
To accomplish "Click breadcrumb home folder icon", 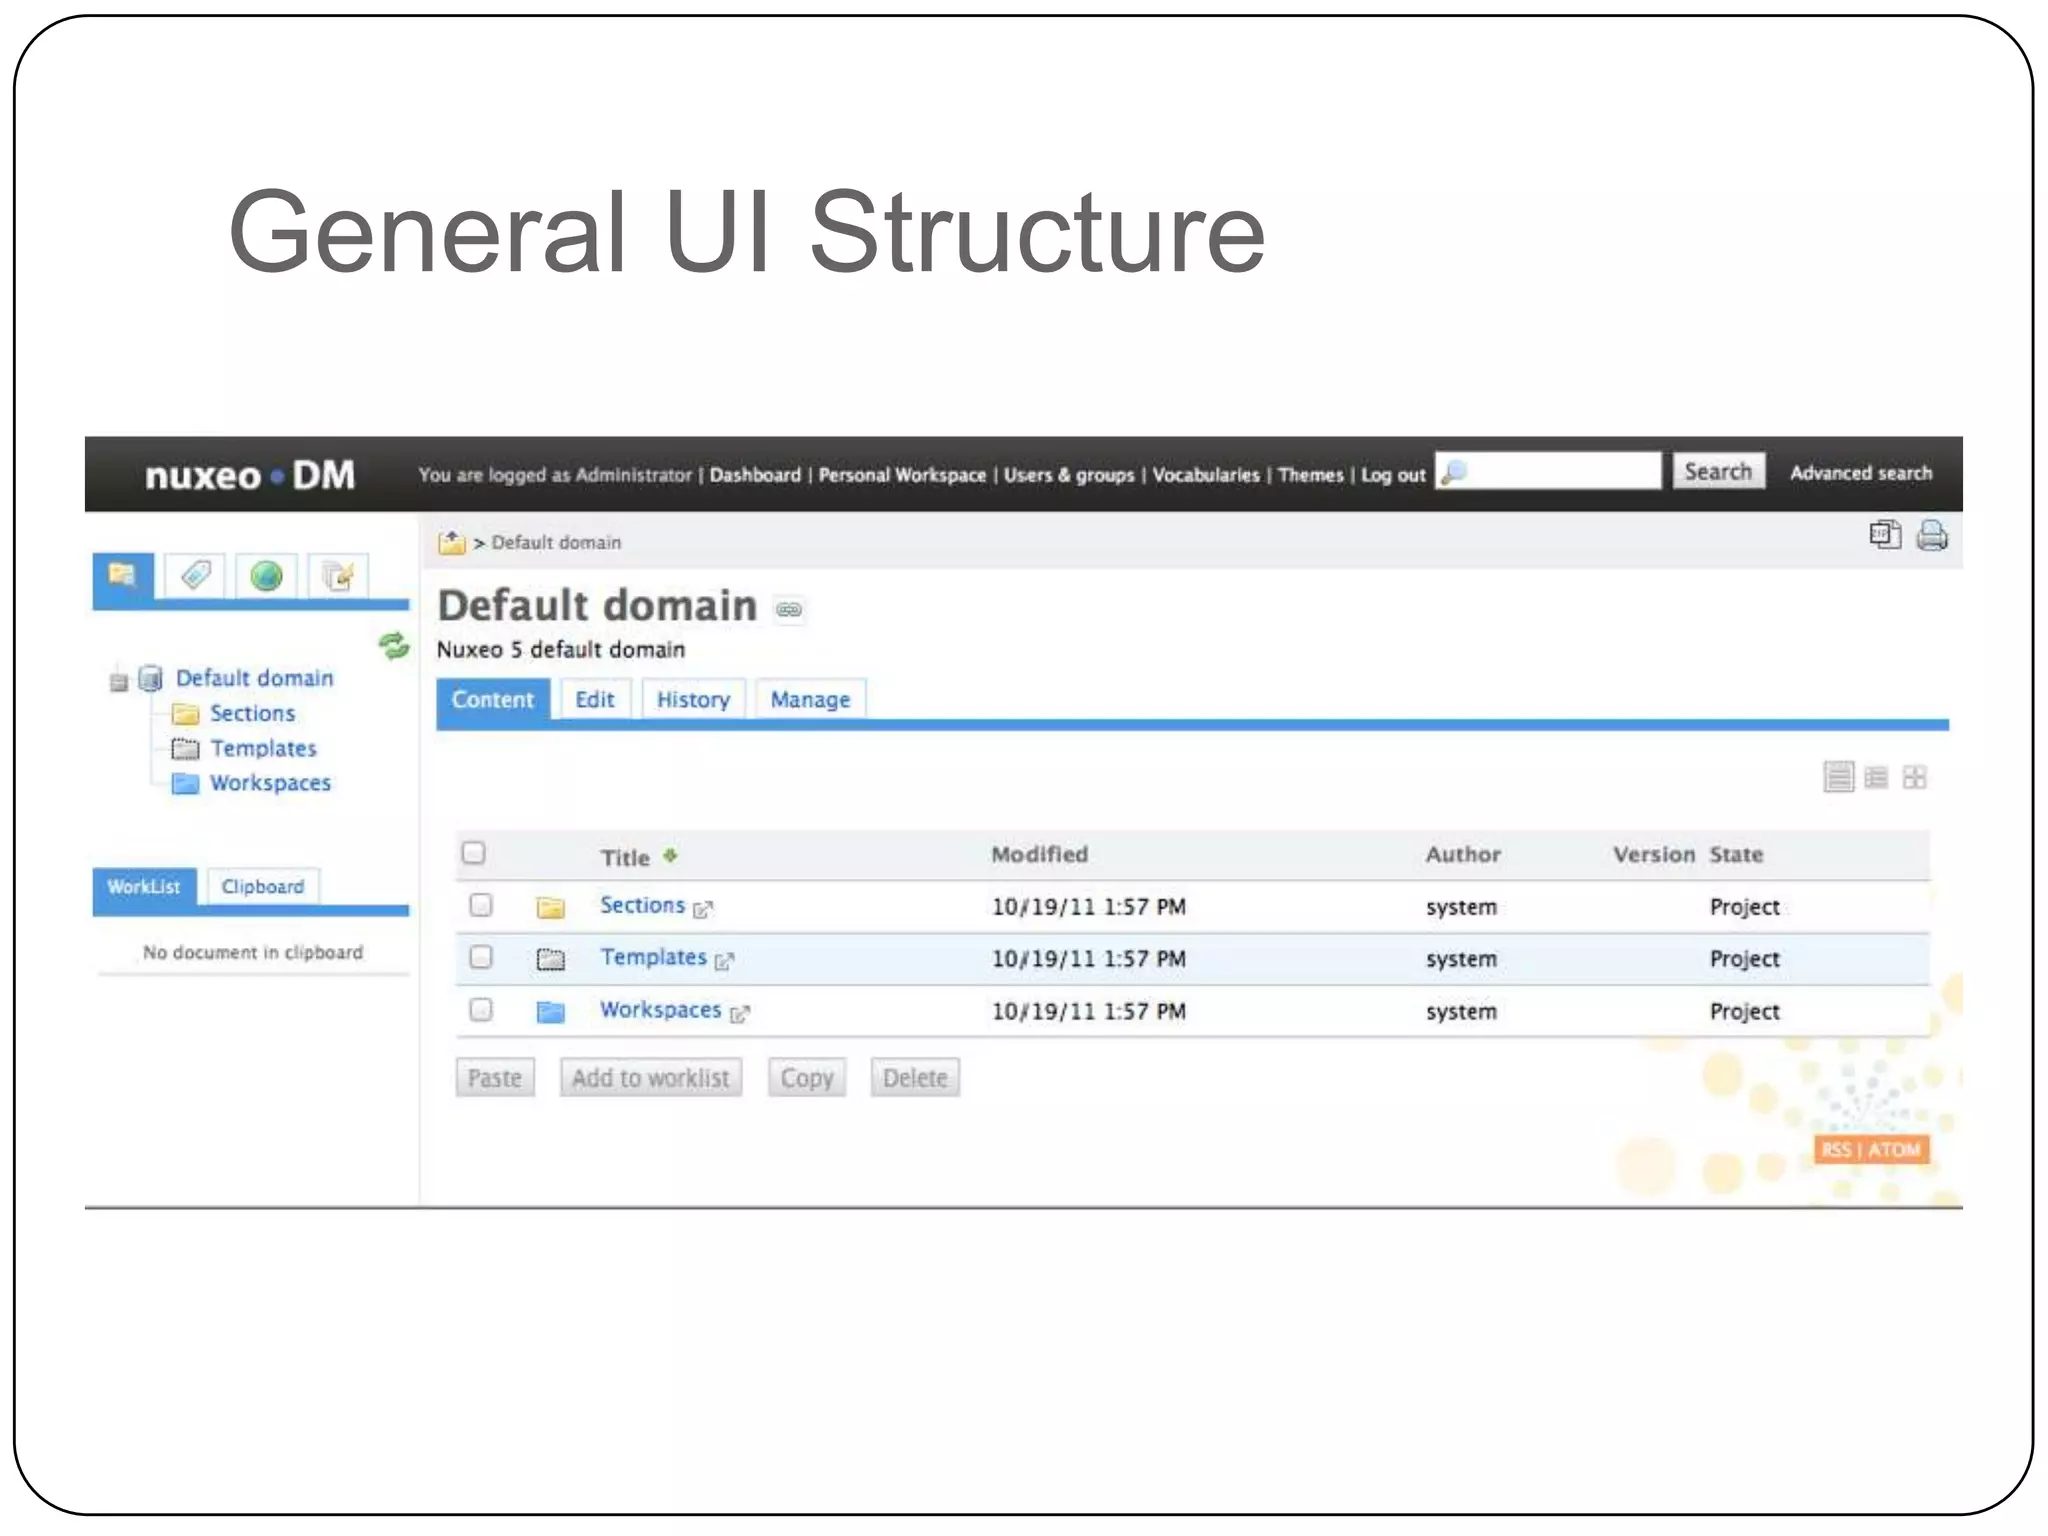I will (452, 543).
